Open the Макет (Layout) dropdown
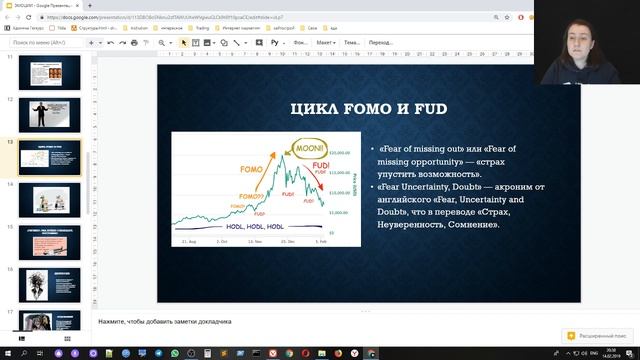Image resolution: width=640 pixels, height=360 pixels. [x=326, y=43]
